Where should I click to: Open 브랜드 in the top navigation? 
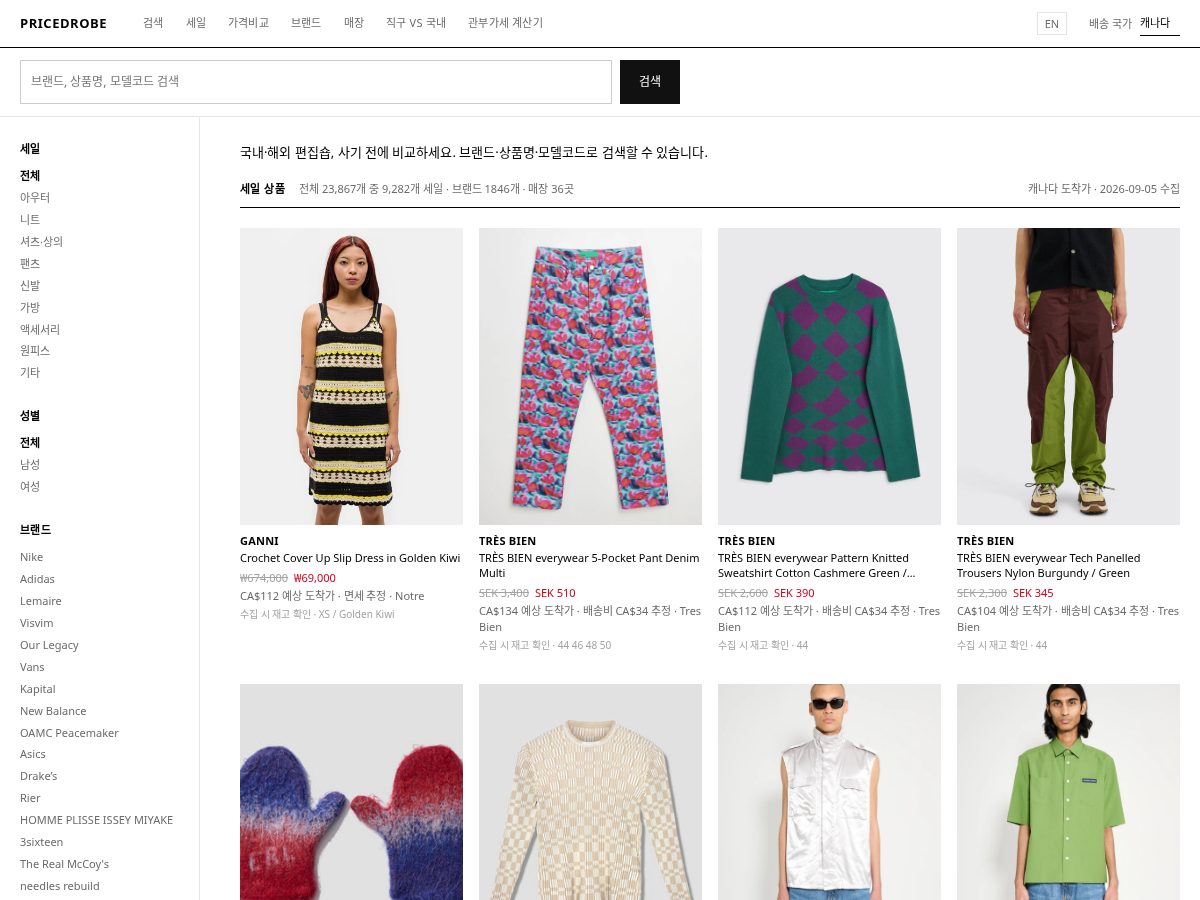click(x=306, y=22)
